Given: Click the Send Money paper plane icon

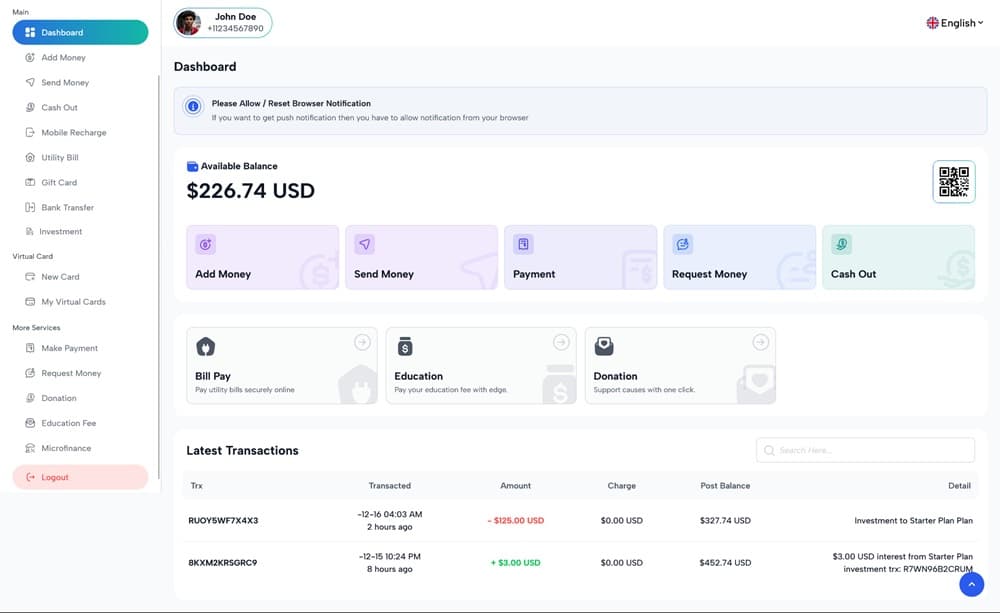Looking at the screenshot, I should [365, 244].
